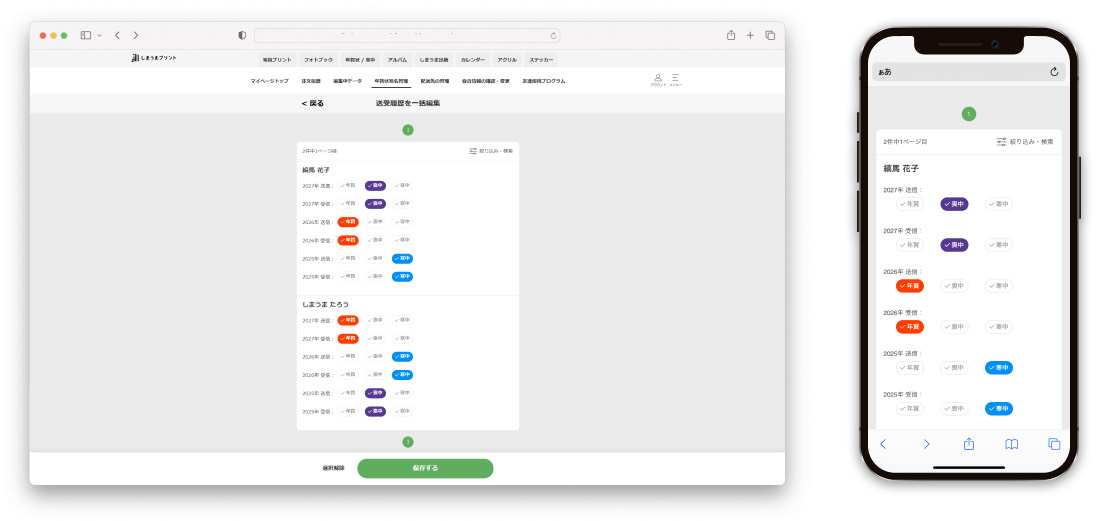The width and height of the screenshot is (1114, 521).
Task: Open 年賀状 / 喪中 category tab
Action: click(x=360, y=60)
